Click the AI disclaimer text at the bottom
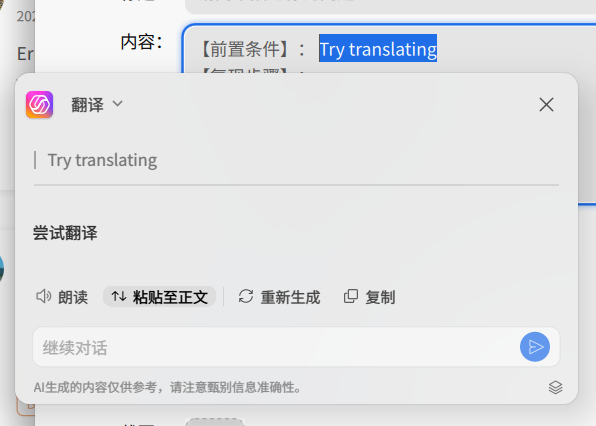The height and width of the screenshot is (426, 596). click(x=167, y=388)
